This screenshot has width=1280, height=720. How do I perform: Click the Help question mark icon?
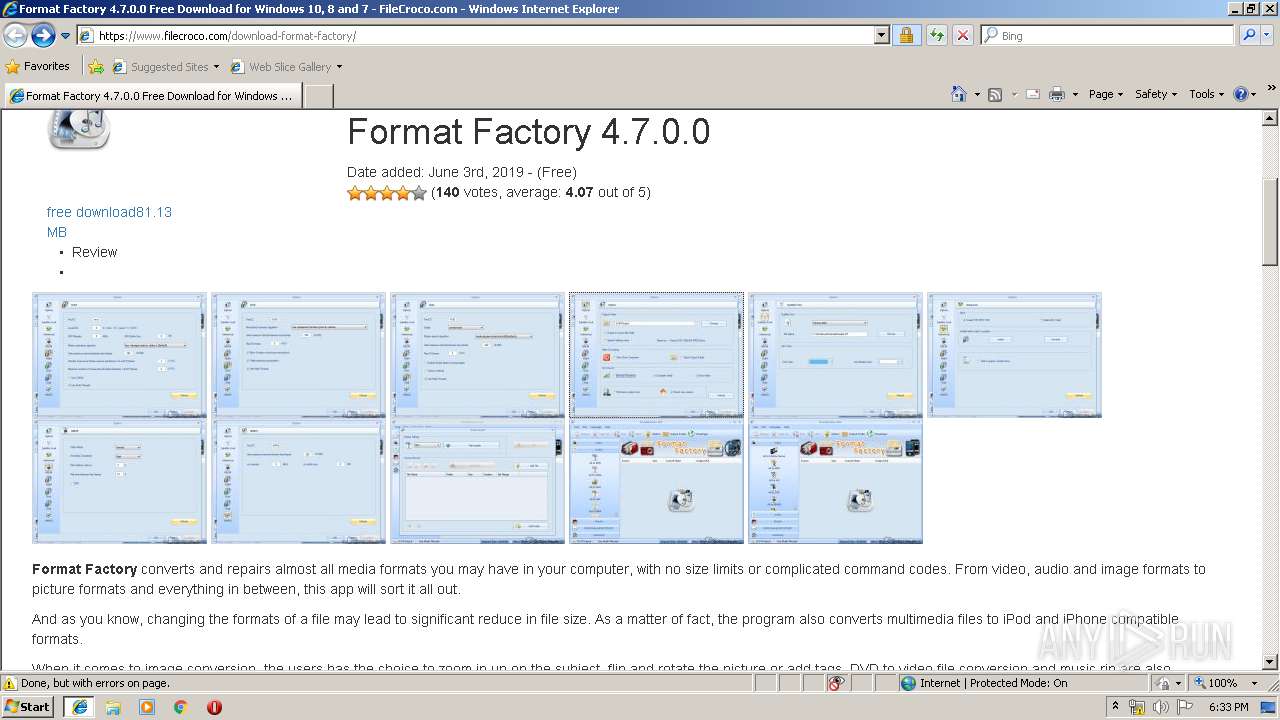[x=1240, y=94]
